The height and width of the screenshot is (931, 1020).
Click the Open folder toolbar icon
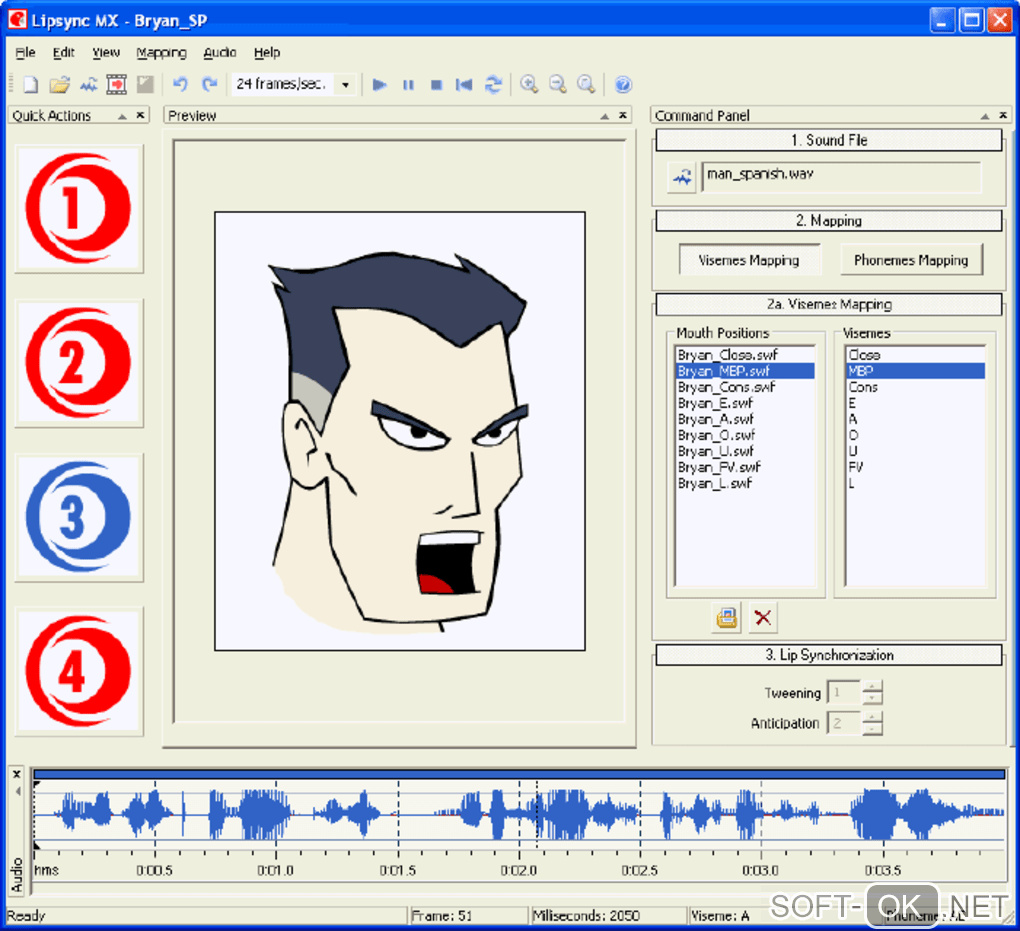tap(60, 85)
